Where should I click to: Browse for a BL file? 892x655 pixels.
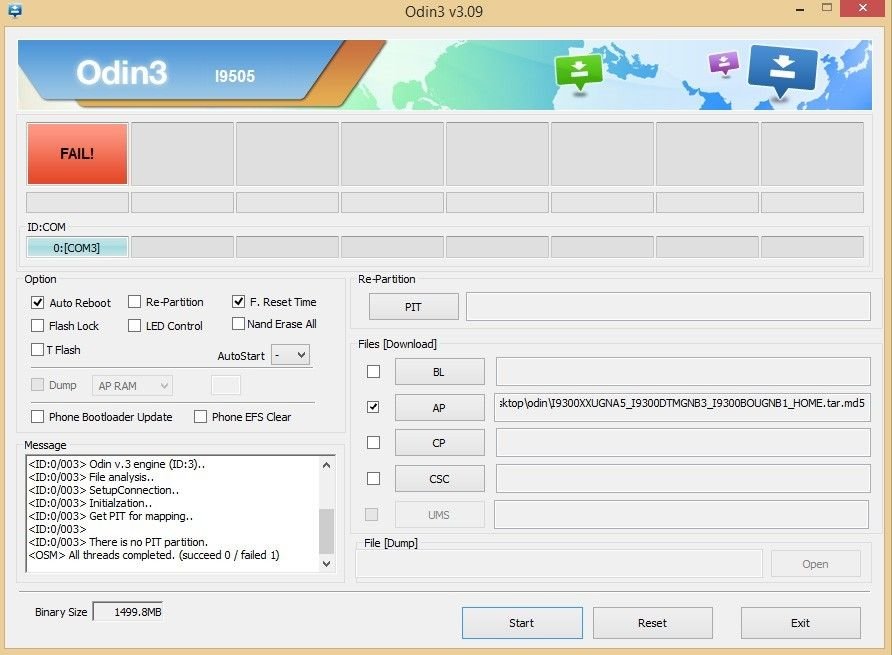click(x=440, y=372)
